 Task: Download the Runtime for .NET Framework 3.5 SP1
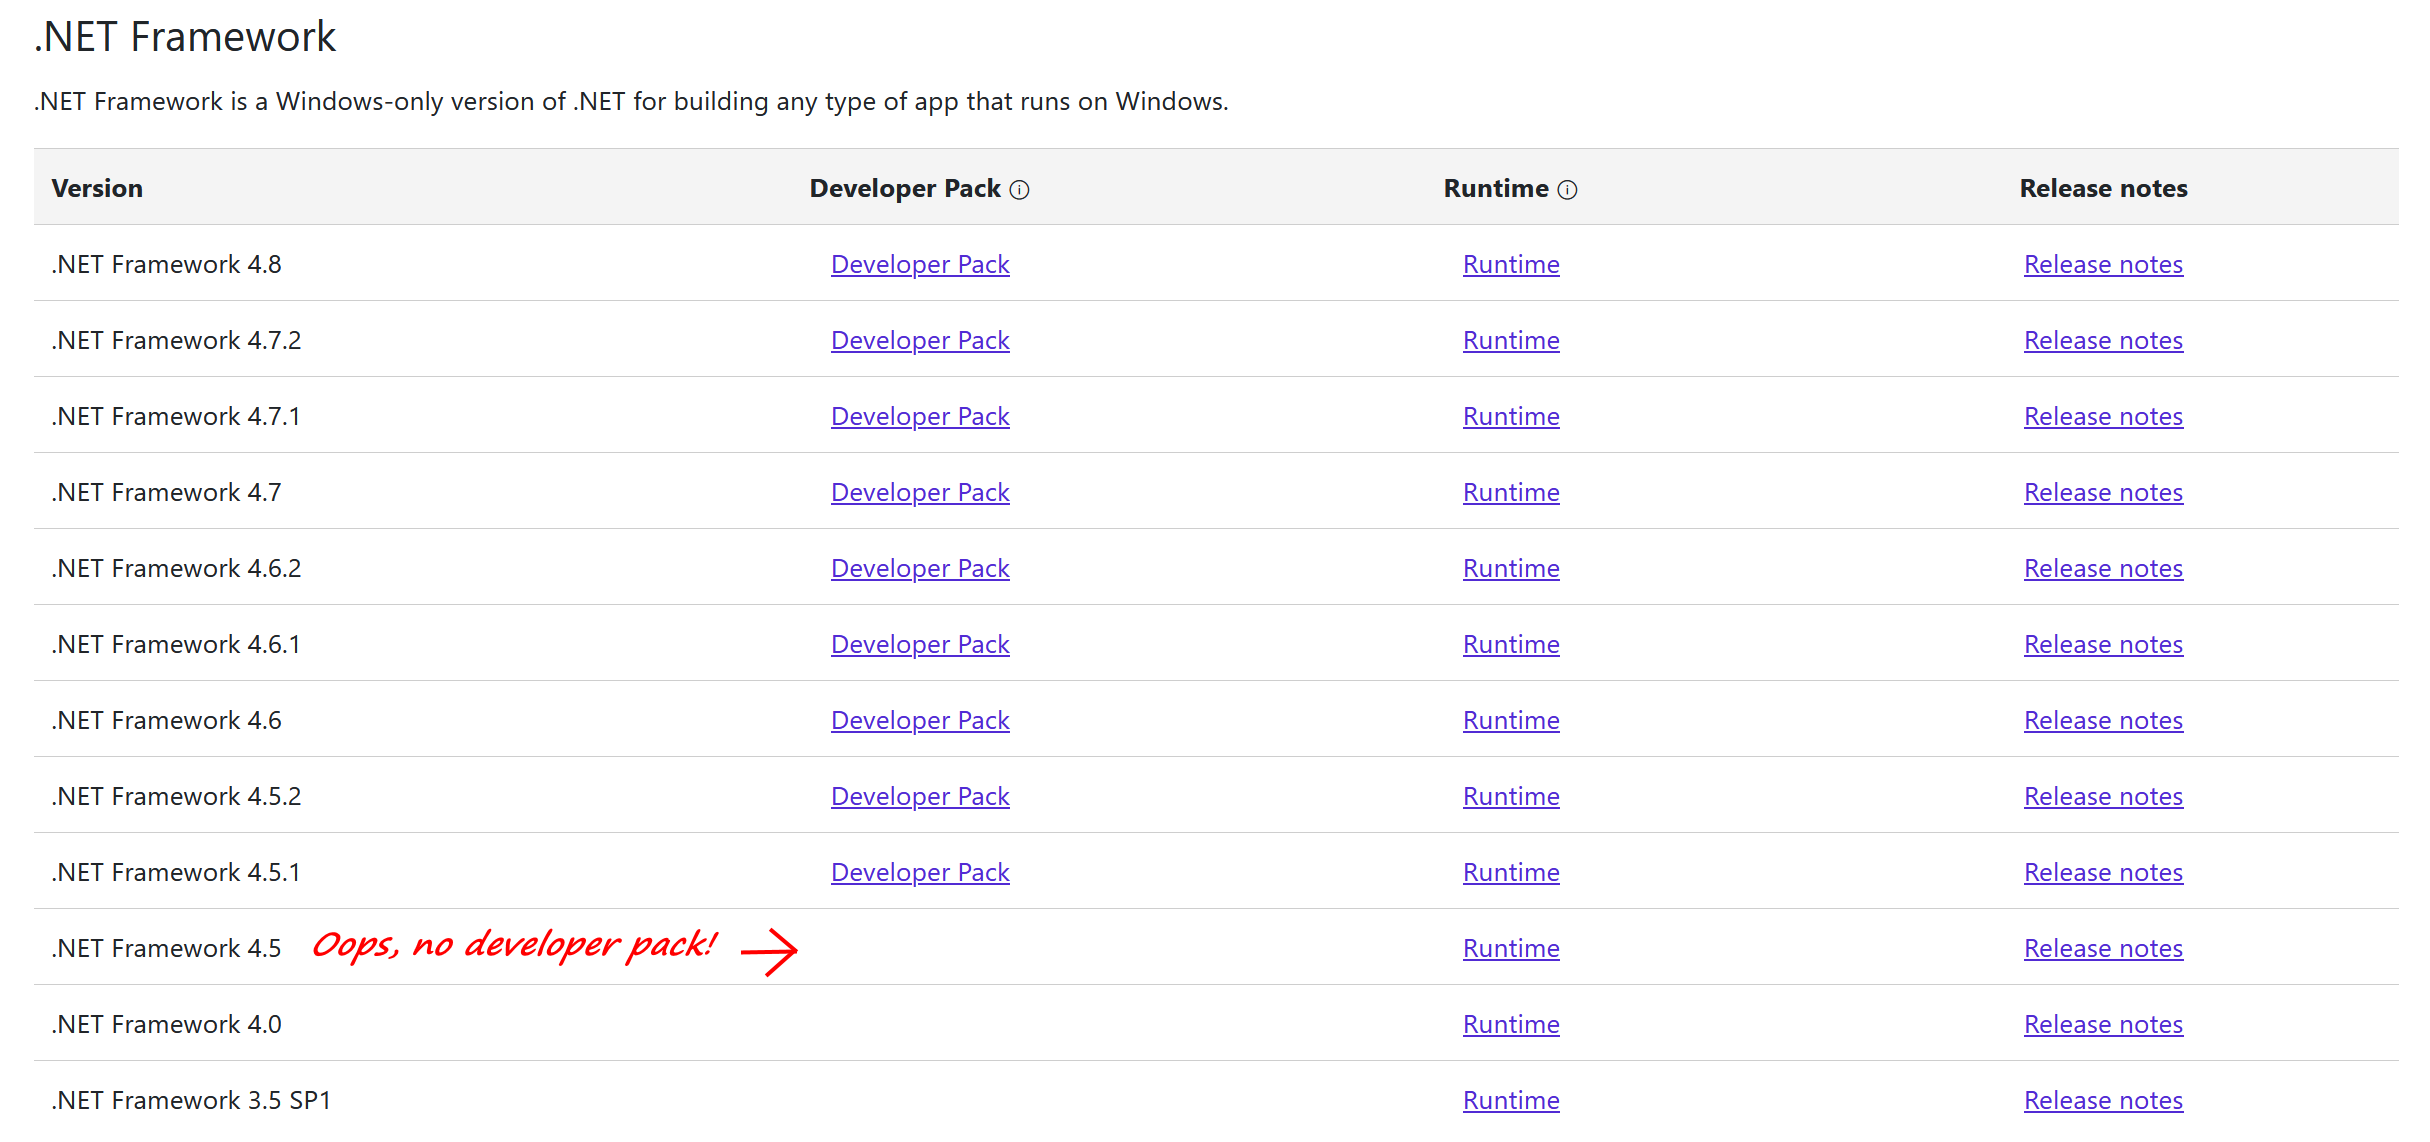tap(1511, 1100)
